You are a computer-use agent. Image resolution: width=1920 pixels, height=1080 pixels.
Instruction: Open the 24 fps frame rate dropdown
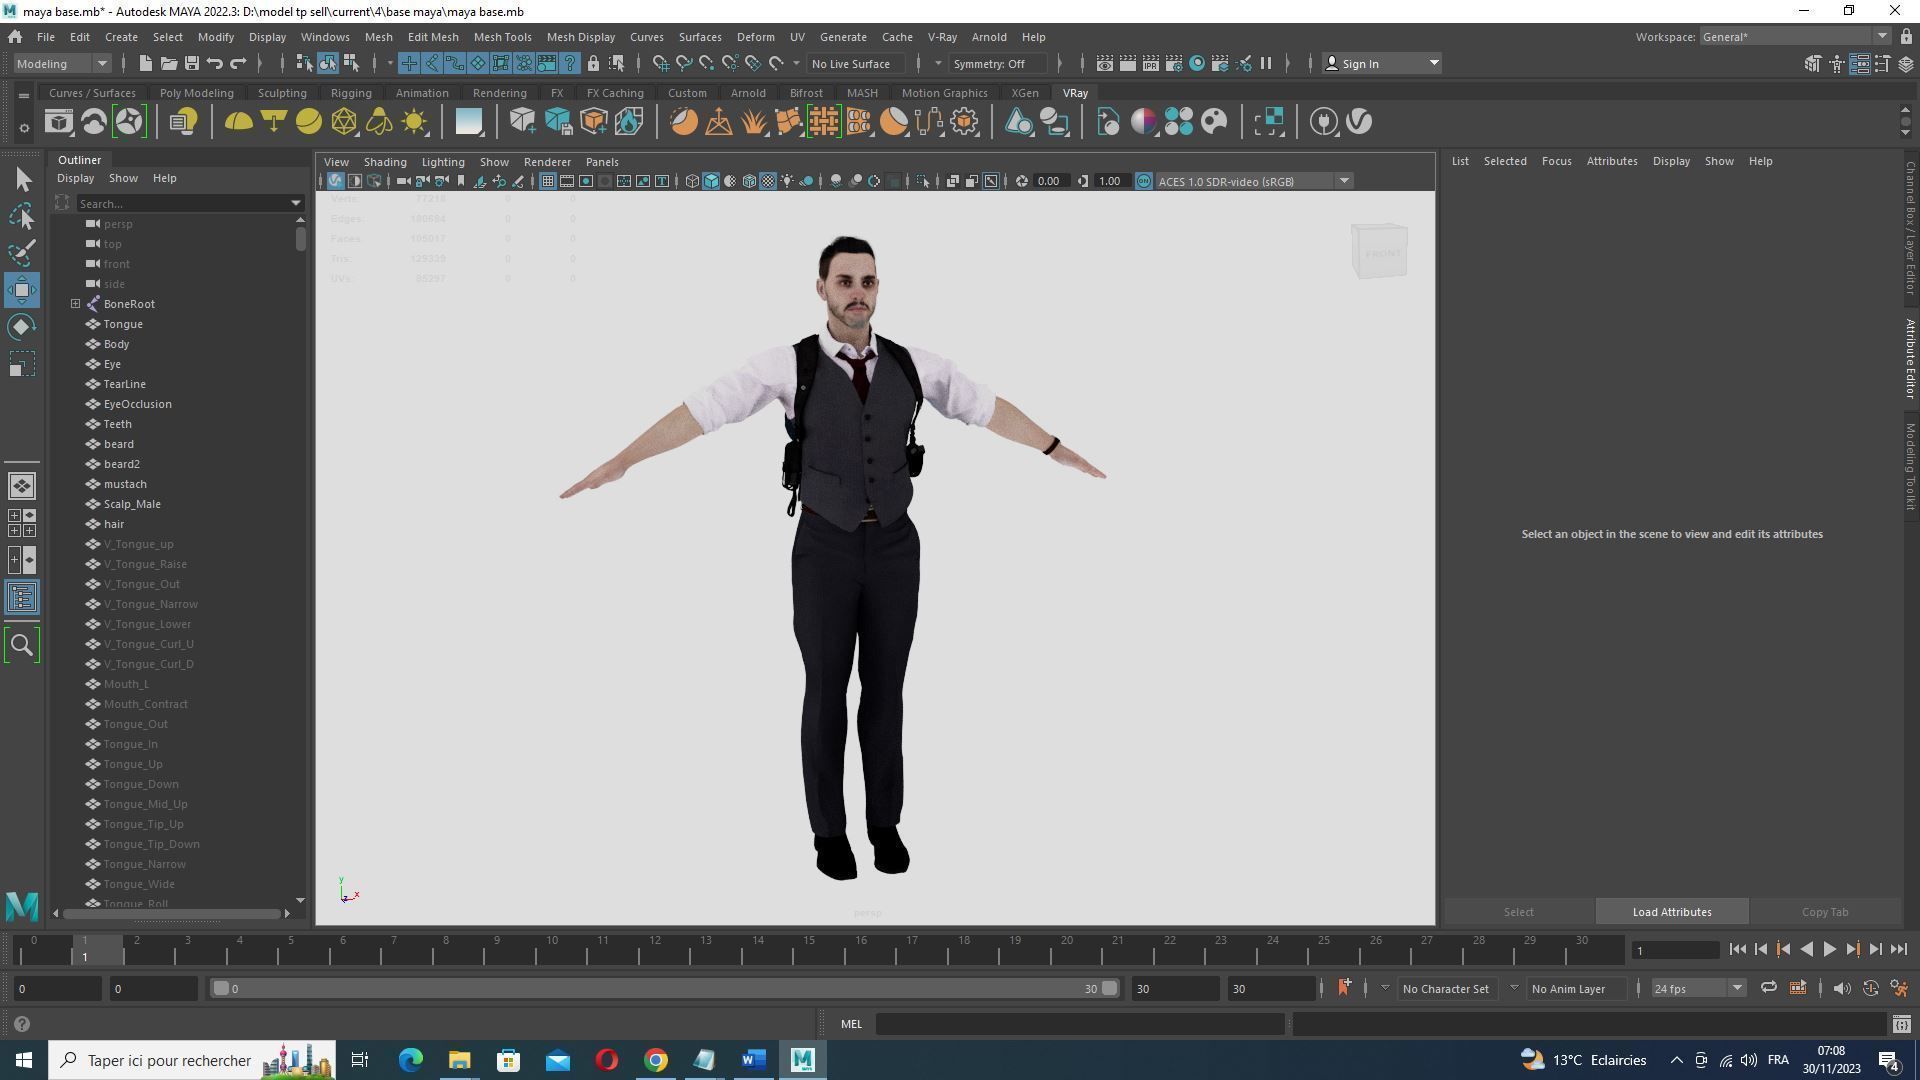(x=1697, y=989)
